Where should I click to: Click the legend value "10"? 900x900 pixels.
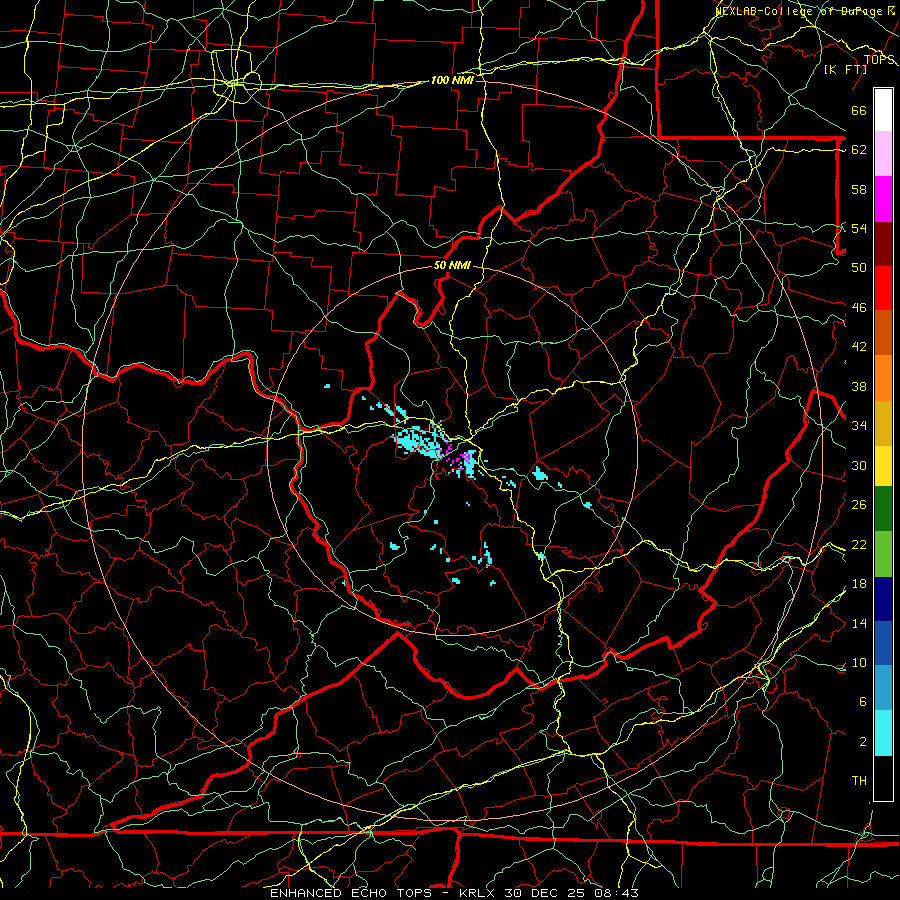[x=859, y=662]
